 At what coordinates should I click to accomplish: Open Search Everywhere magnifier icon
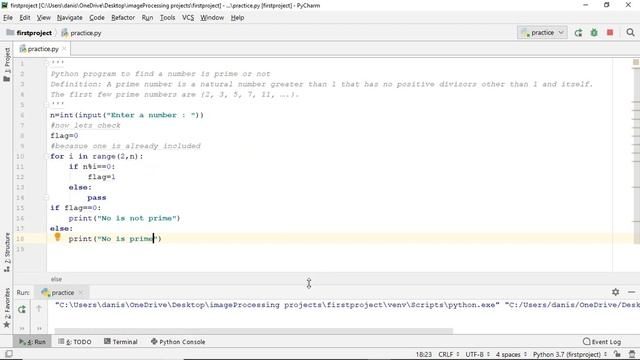click(630, 32)
